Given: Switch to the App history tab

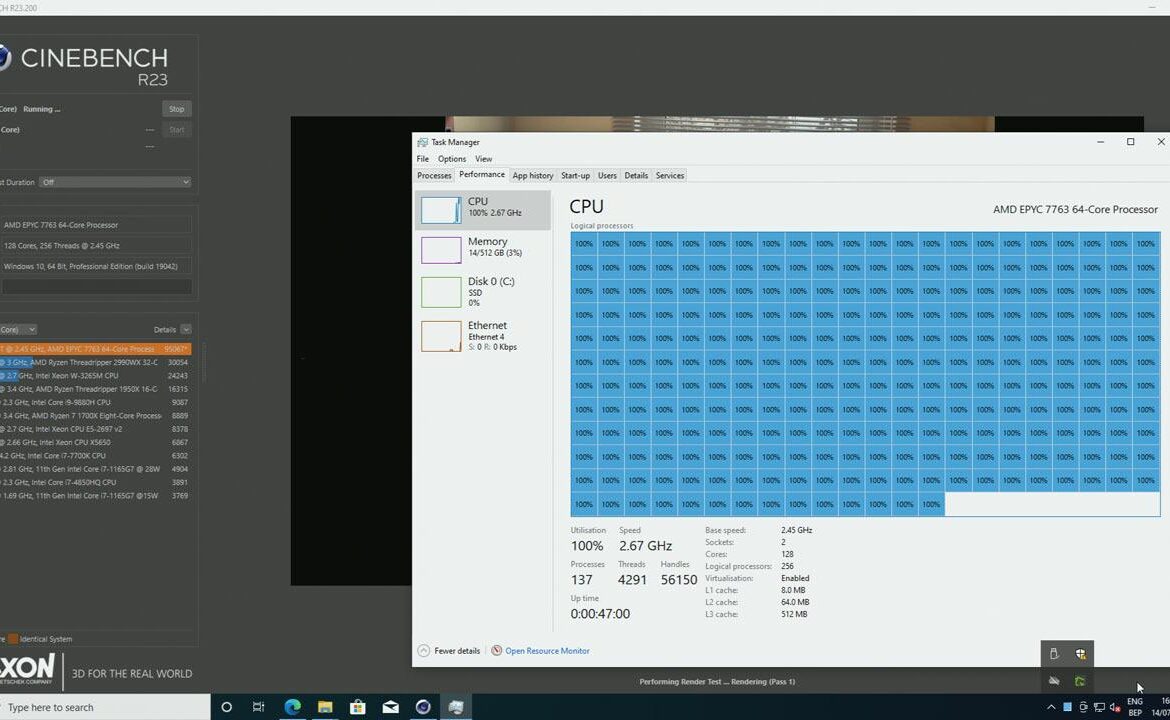Looking at the screenshot, I should point(532,175).
